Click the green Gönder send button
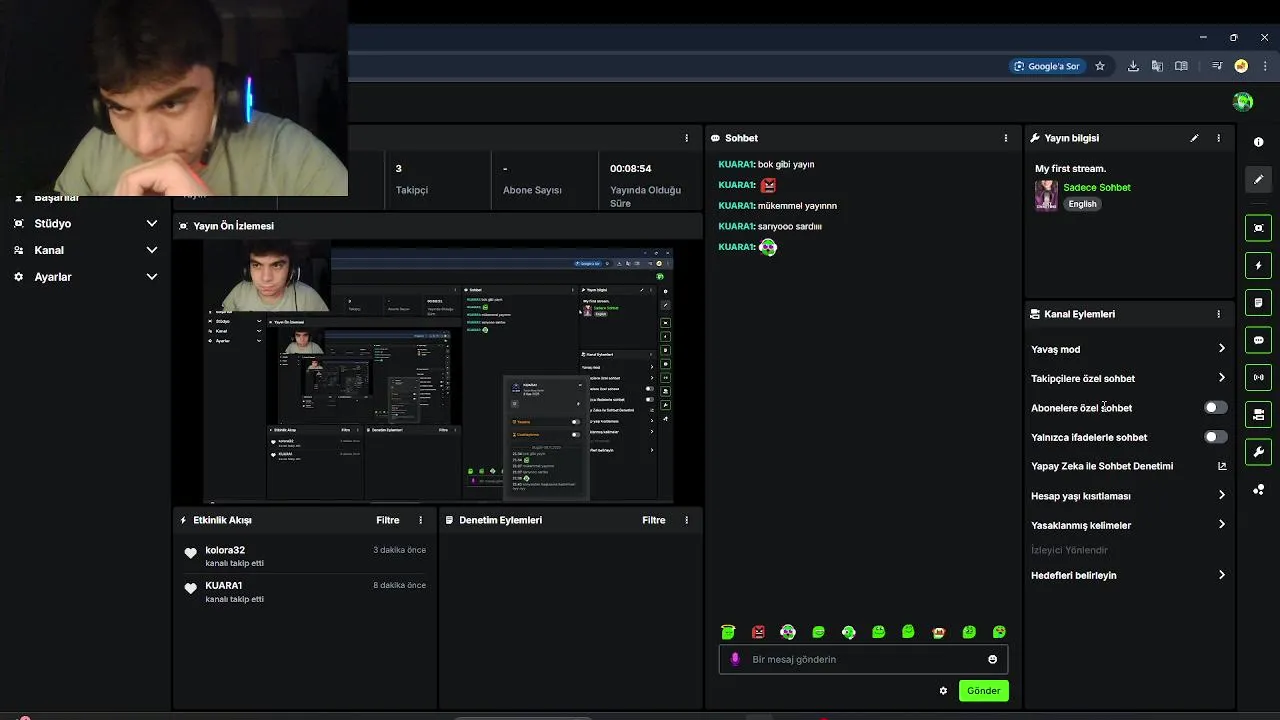Viewport: 1280px width, 720px height. coord(983,690)
